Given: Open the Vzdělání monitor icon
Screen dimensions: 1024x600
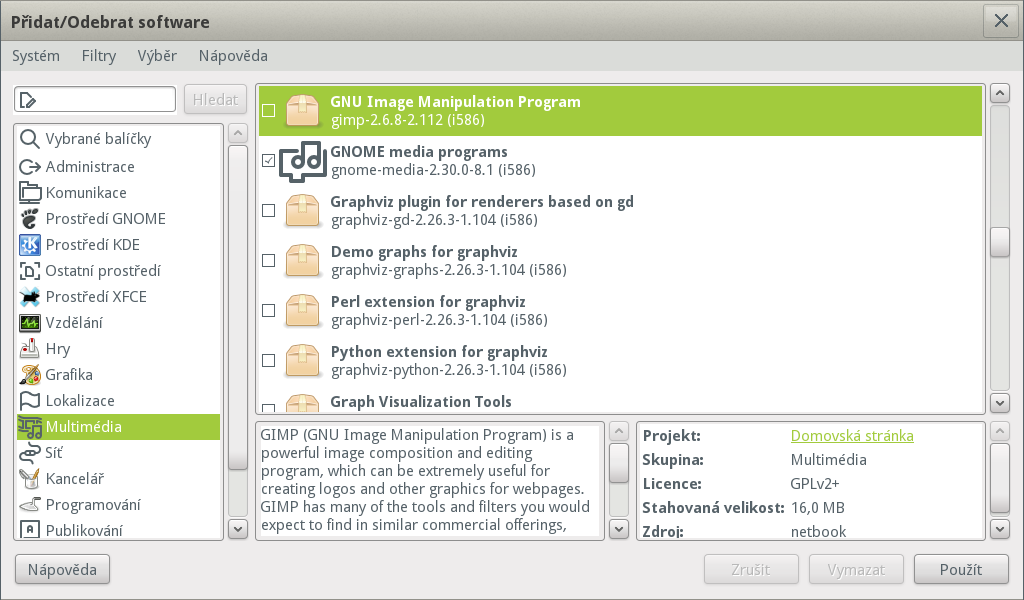Looking at the screenshot, I should coord(29,323).
